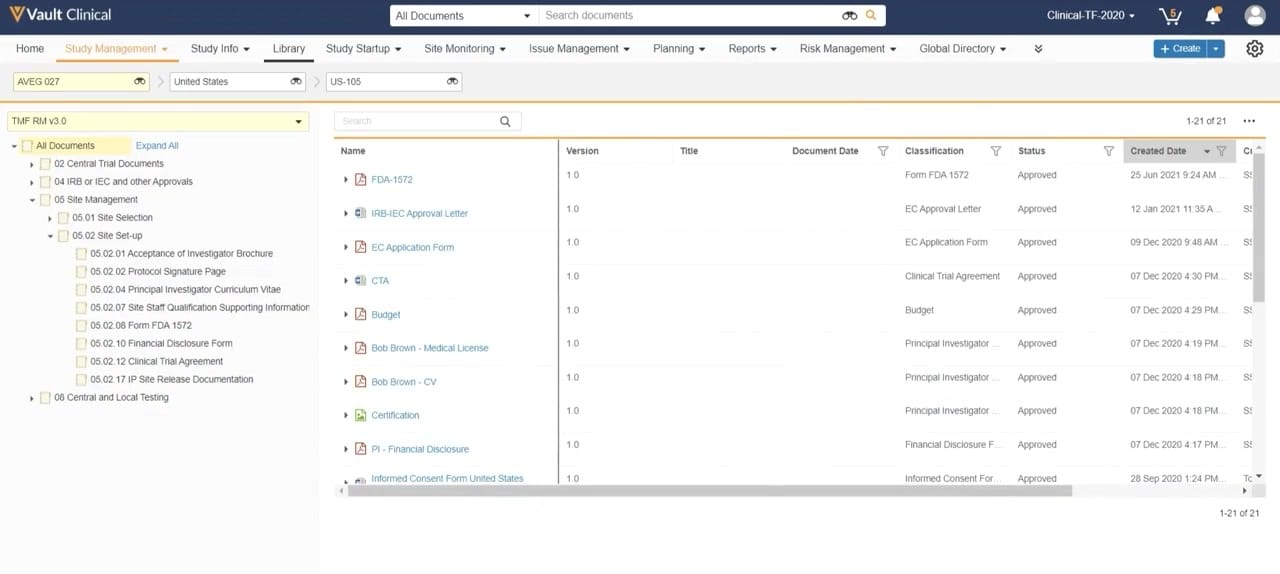
Task: Click PDF icon beside FDA-1572
Action: point(361,180)
